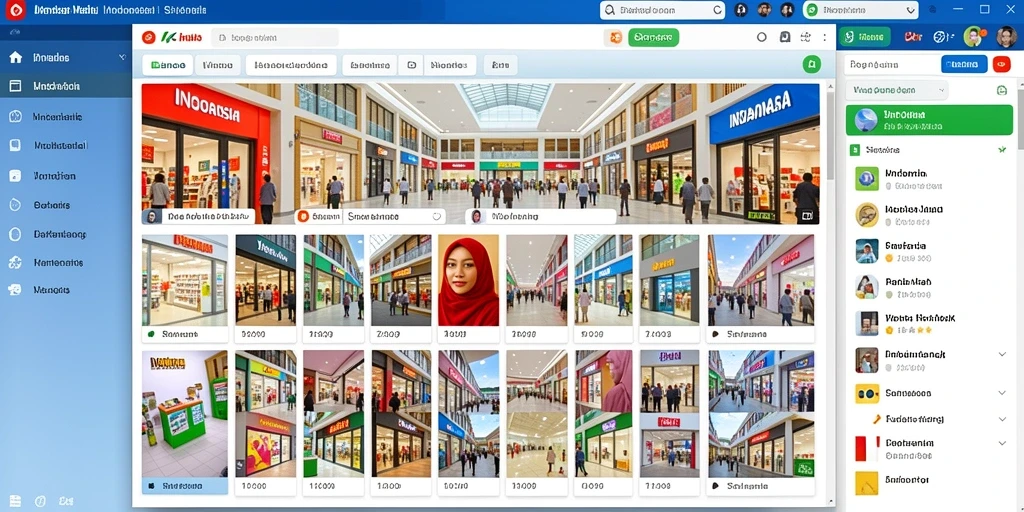The image size is (1024, 512).
Task: Click the bookmark page icon in the inner toolbar
Action: click(x=785, y=37)
